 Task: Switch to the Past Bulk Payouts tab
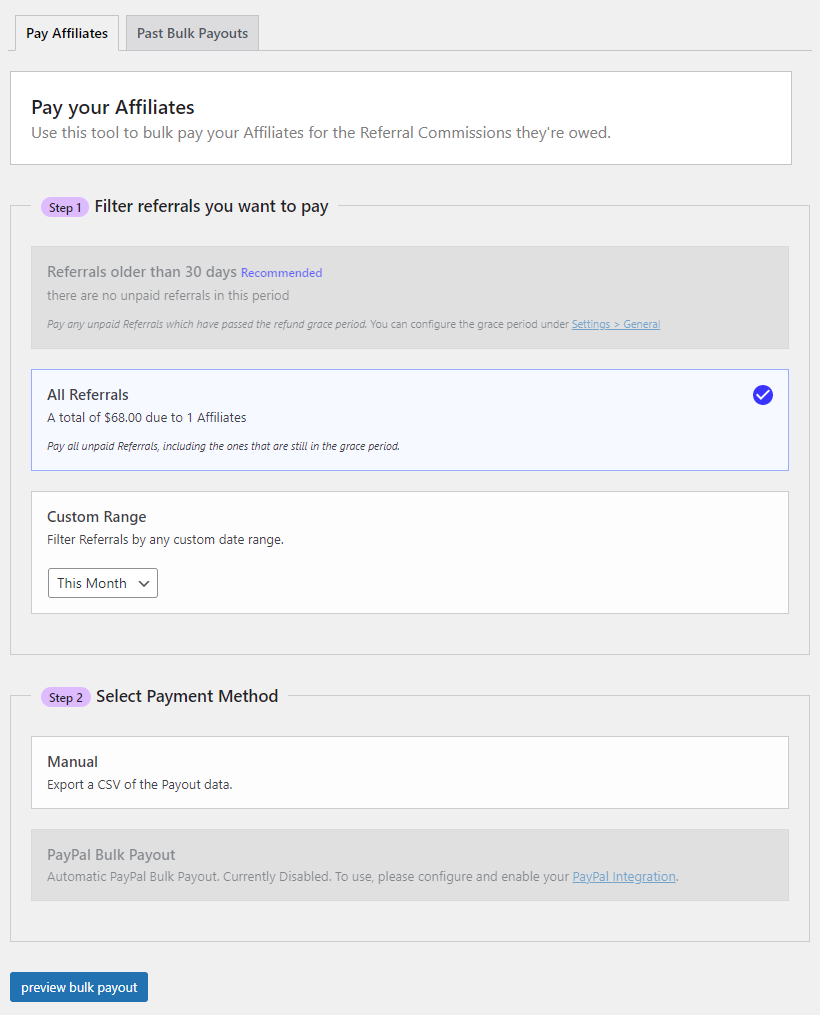tap(191, 32)
